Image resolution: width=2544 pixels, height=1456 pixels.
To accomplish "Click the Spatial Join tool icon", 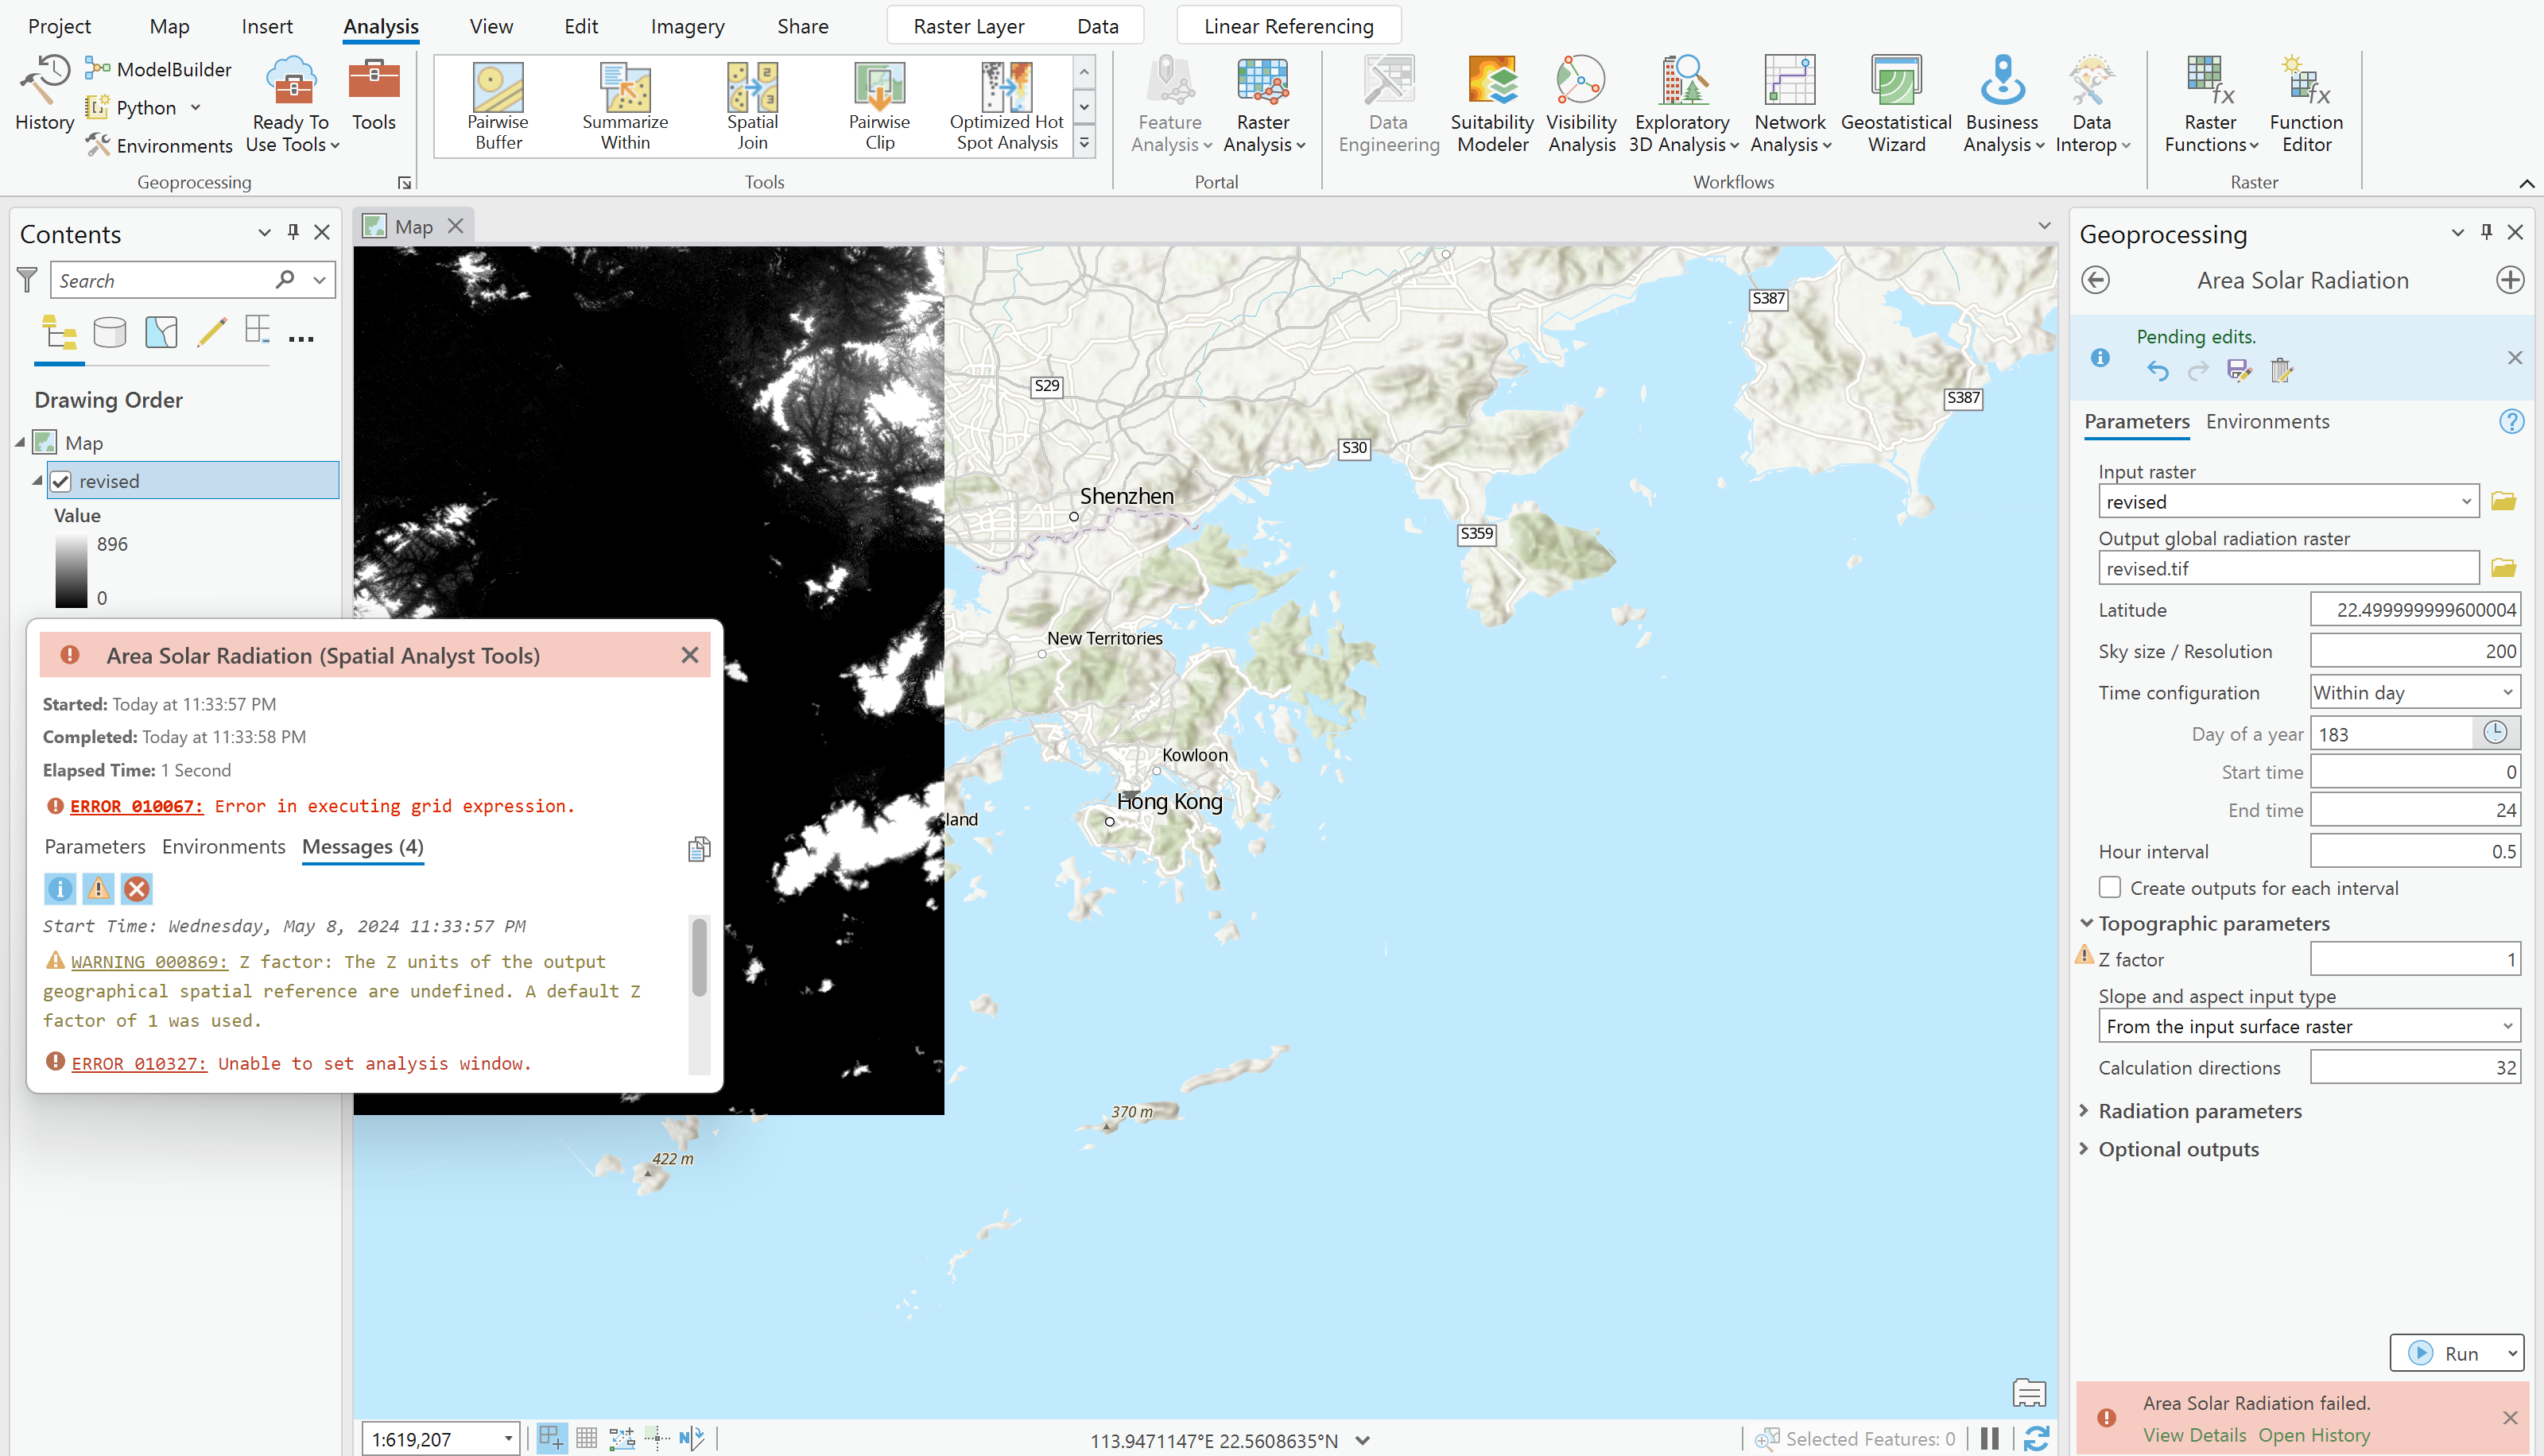I will click(752, 88).
